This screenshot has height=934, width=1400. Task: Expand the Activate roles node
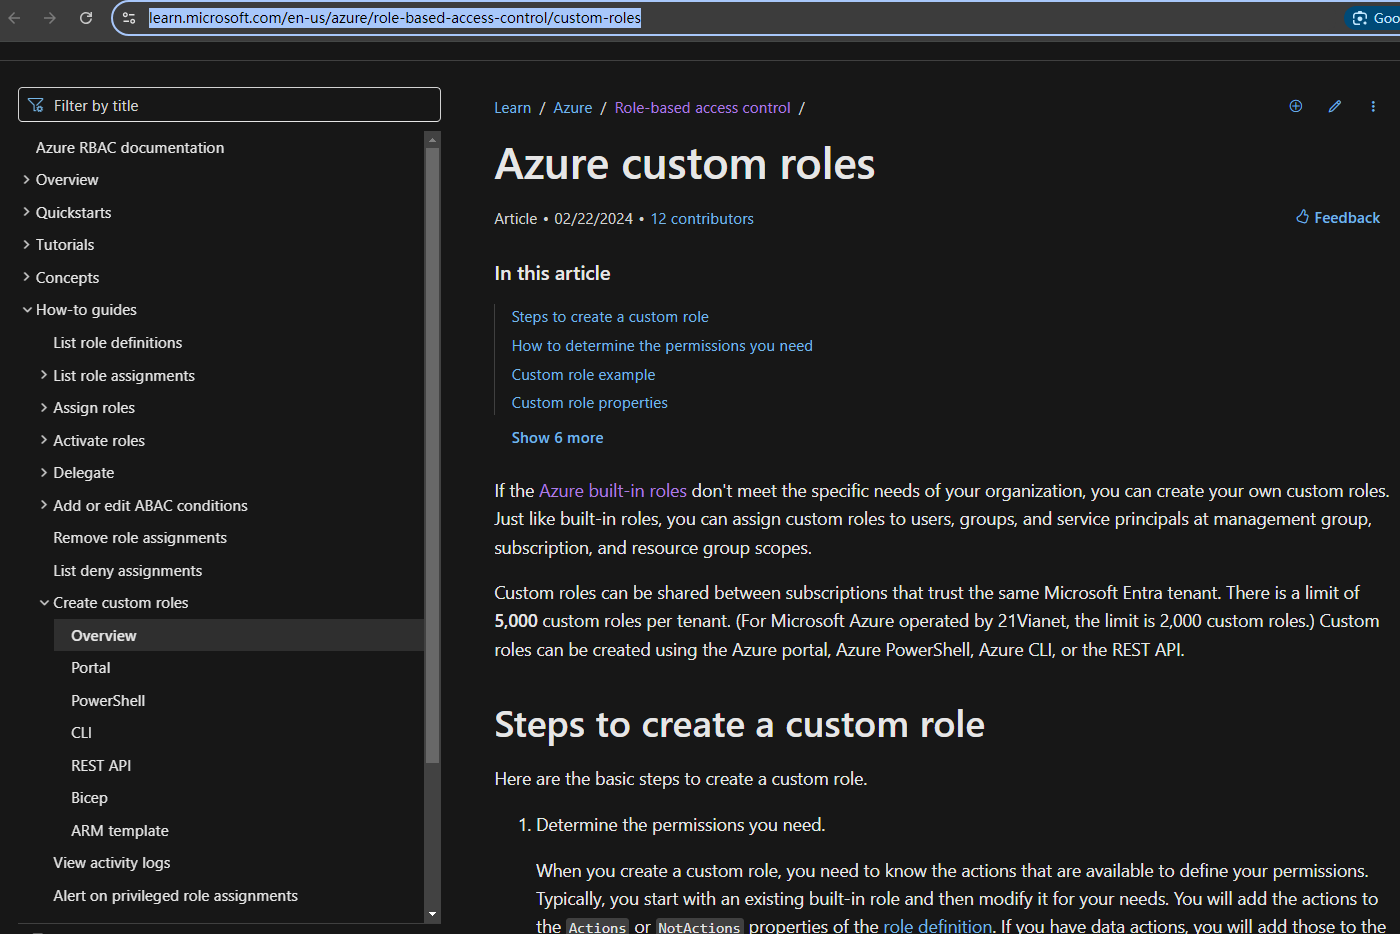pyautogui.click(x=44, y=440)
